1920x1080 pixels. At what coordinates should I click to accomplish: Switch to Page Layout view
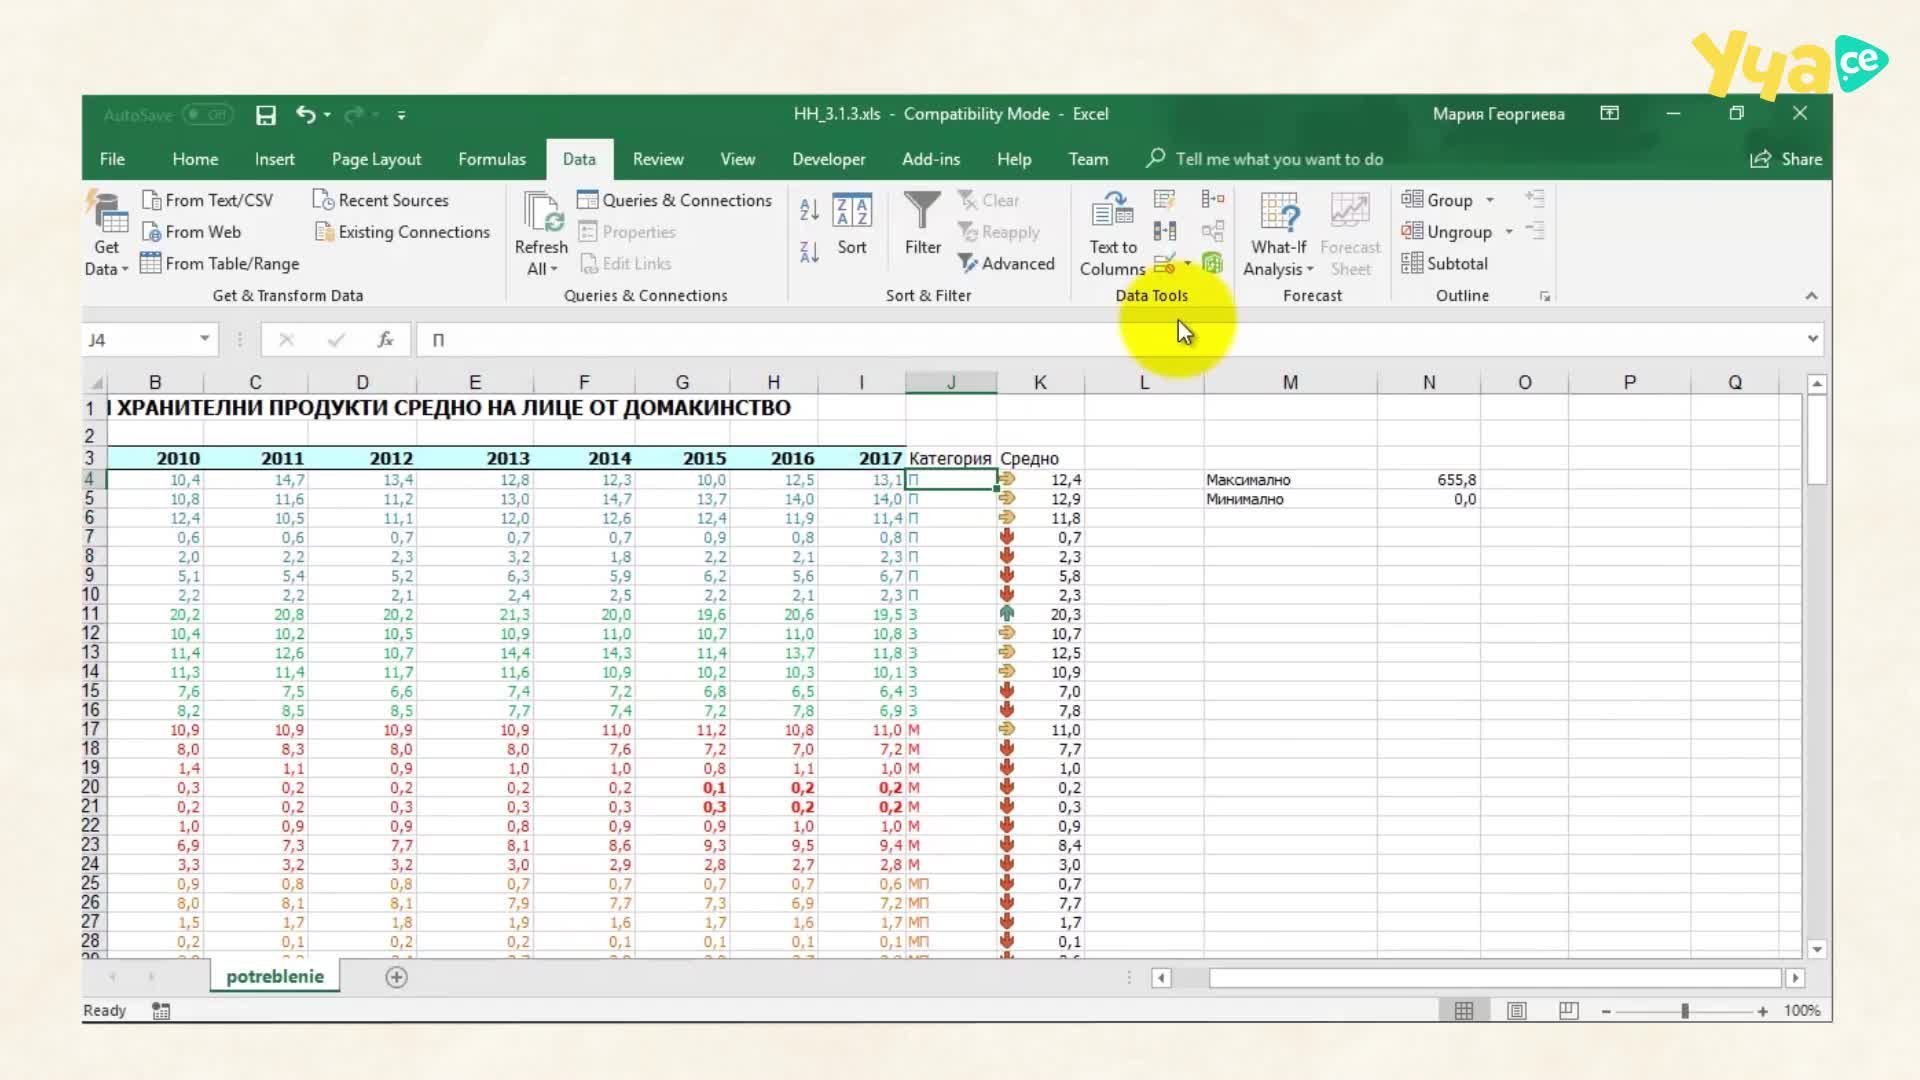point(1517,1011)
